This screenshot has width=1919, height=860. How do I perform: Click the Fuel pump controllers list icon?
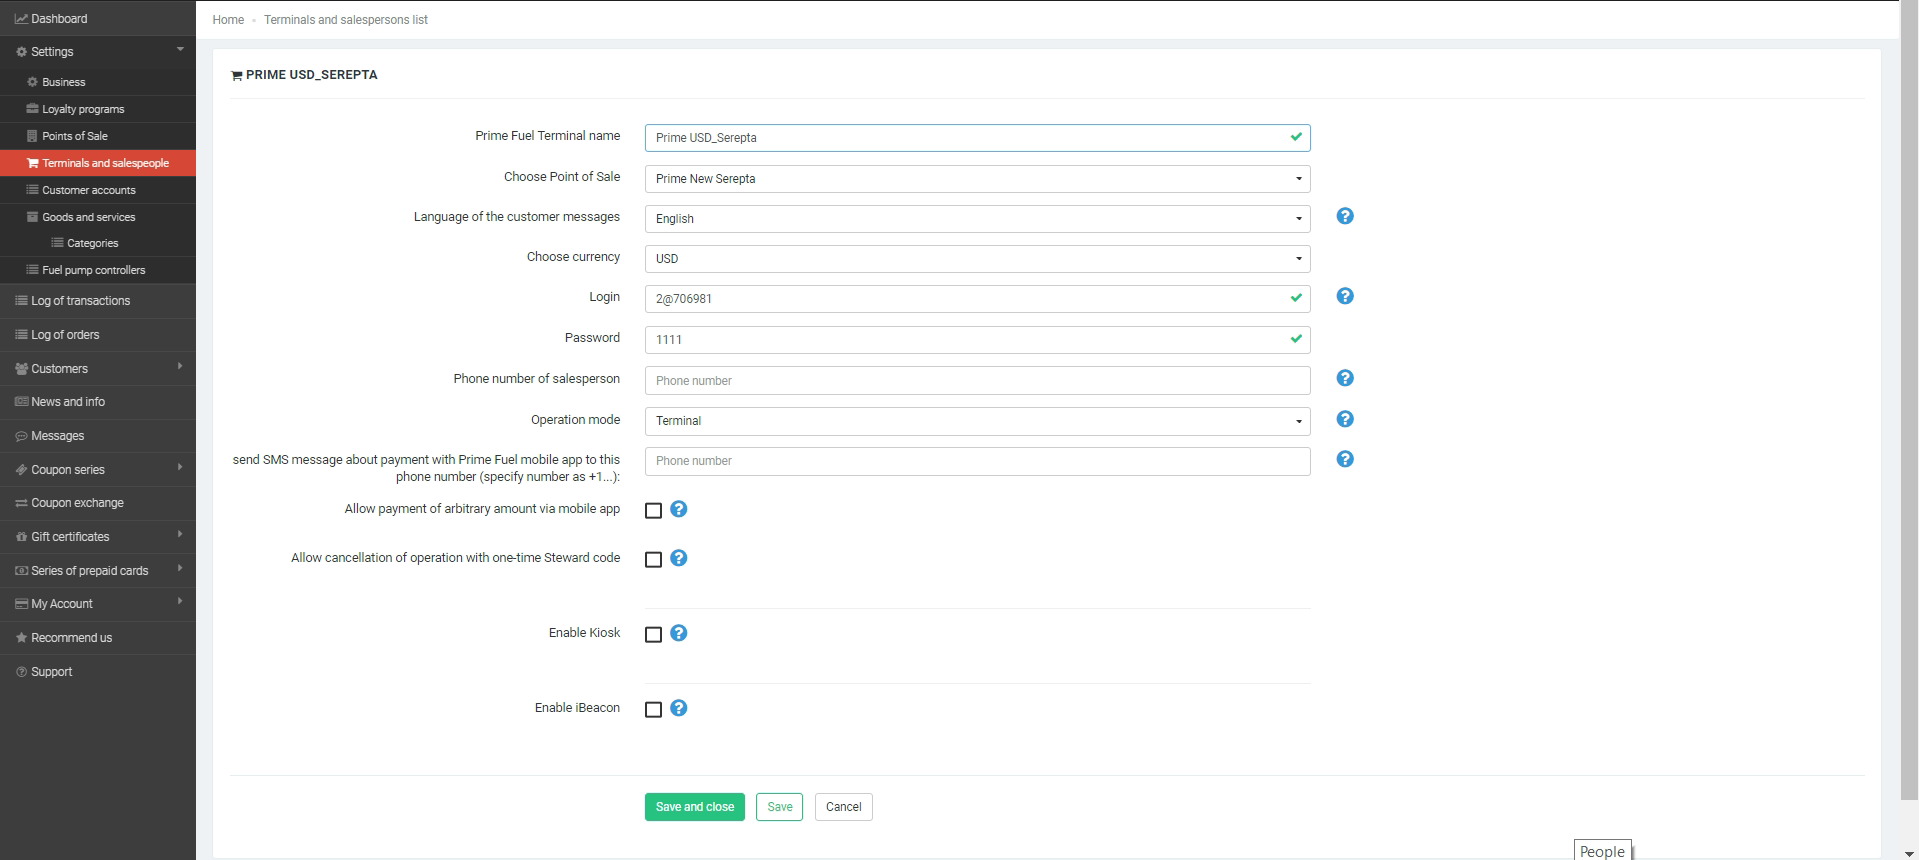point(32,270)
